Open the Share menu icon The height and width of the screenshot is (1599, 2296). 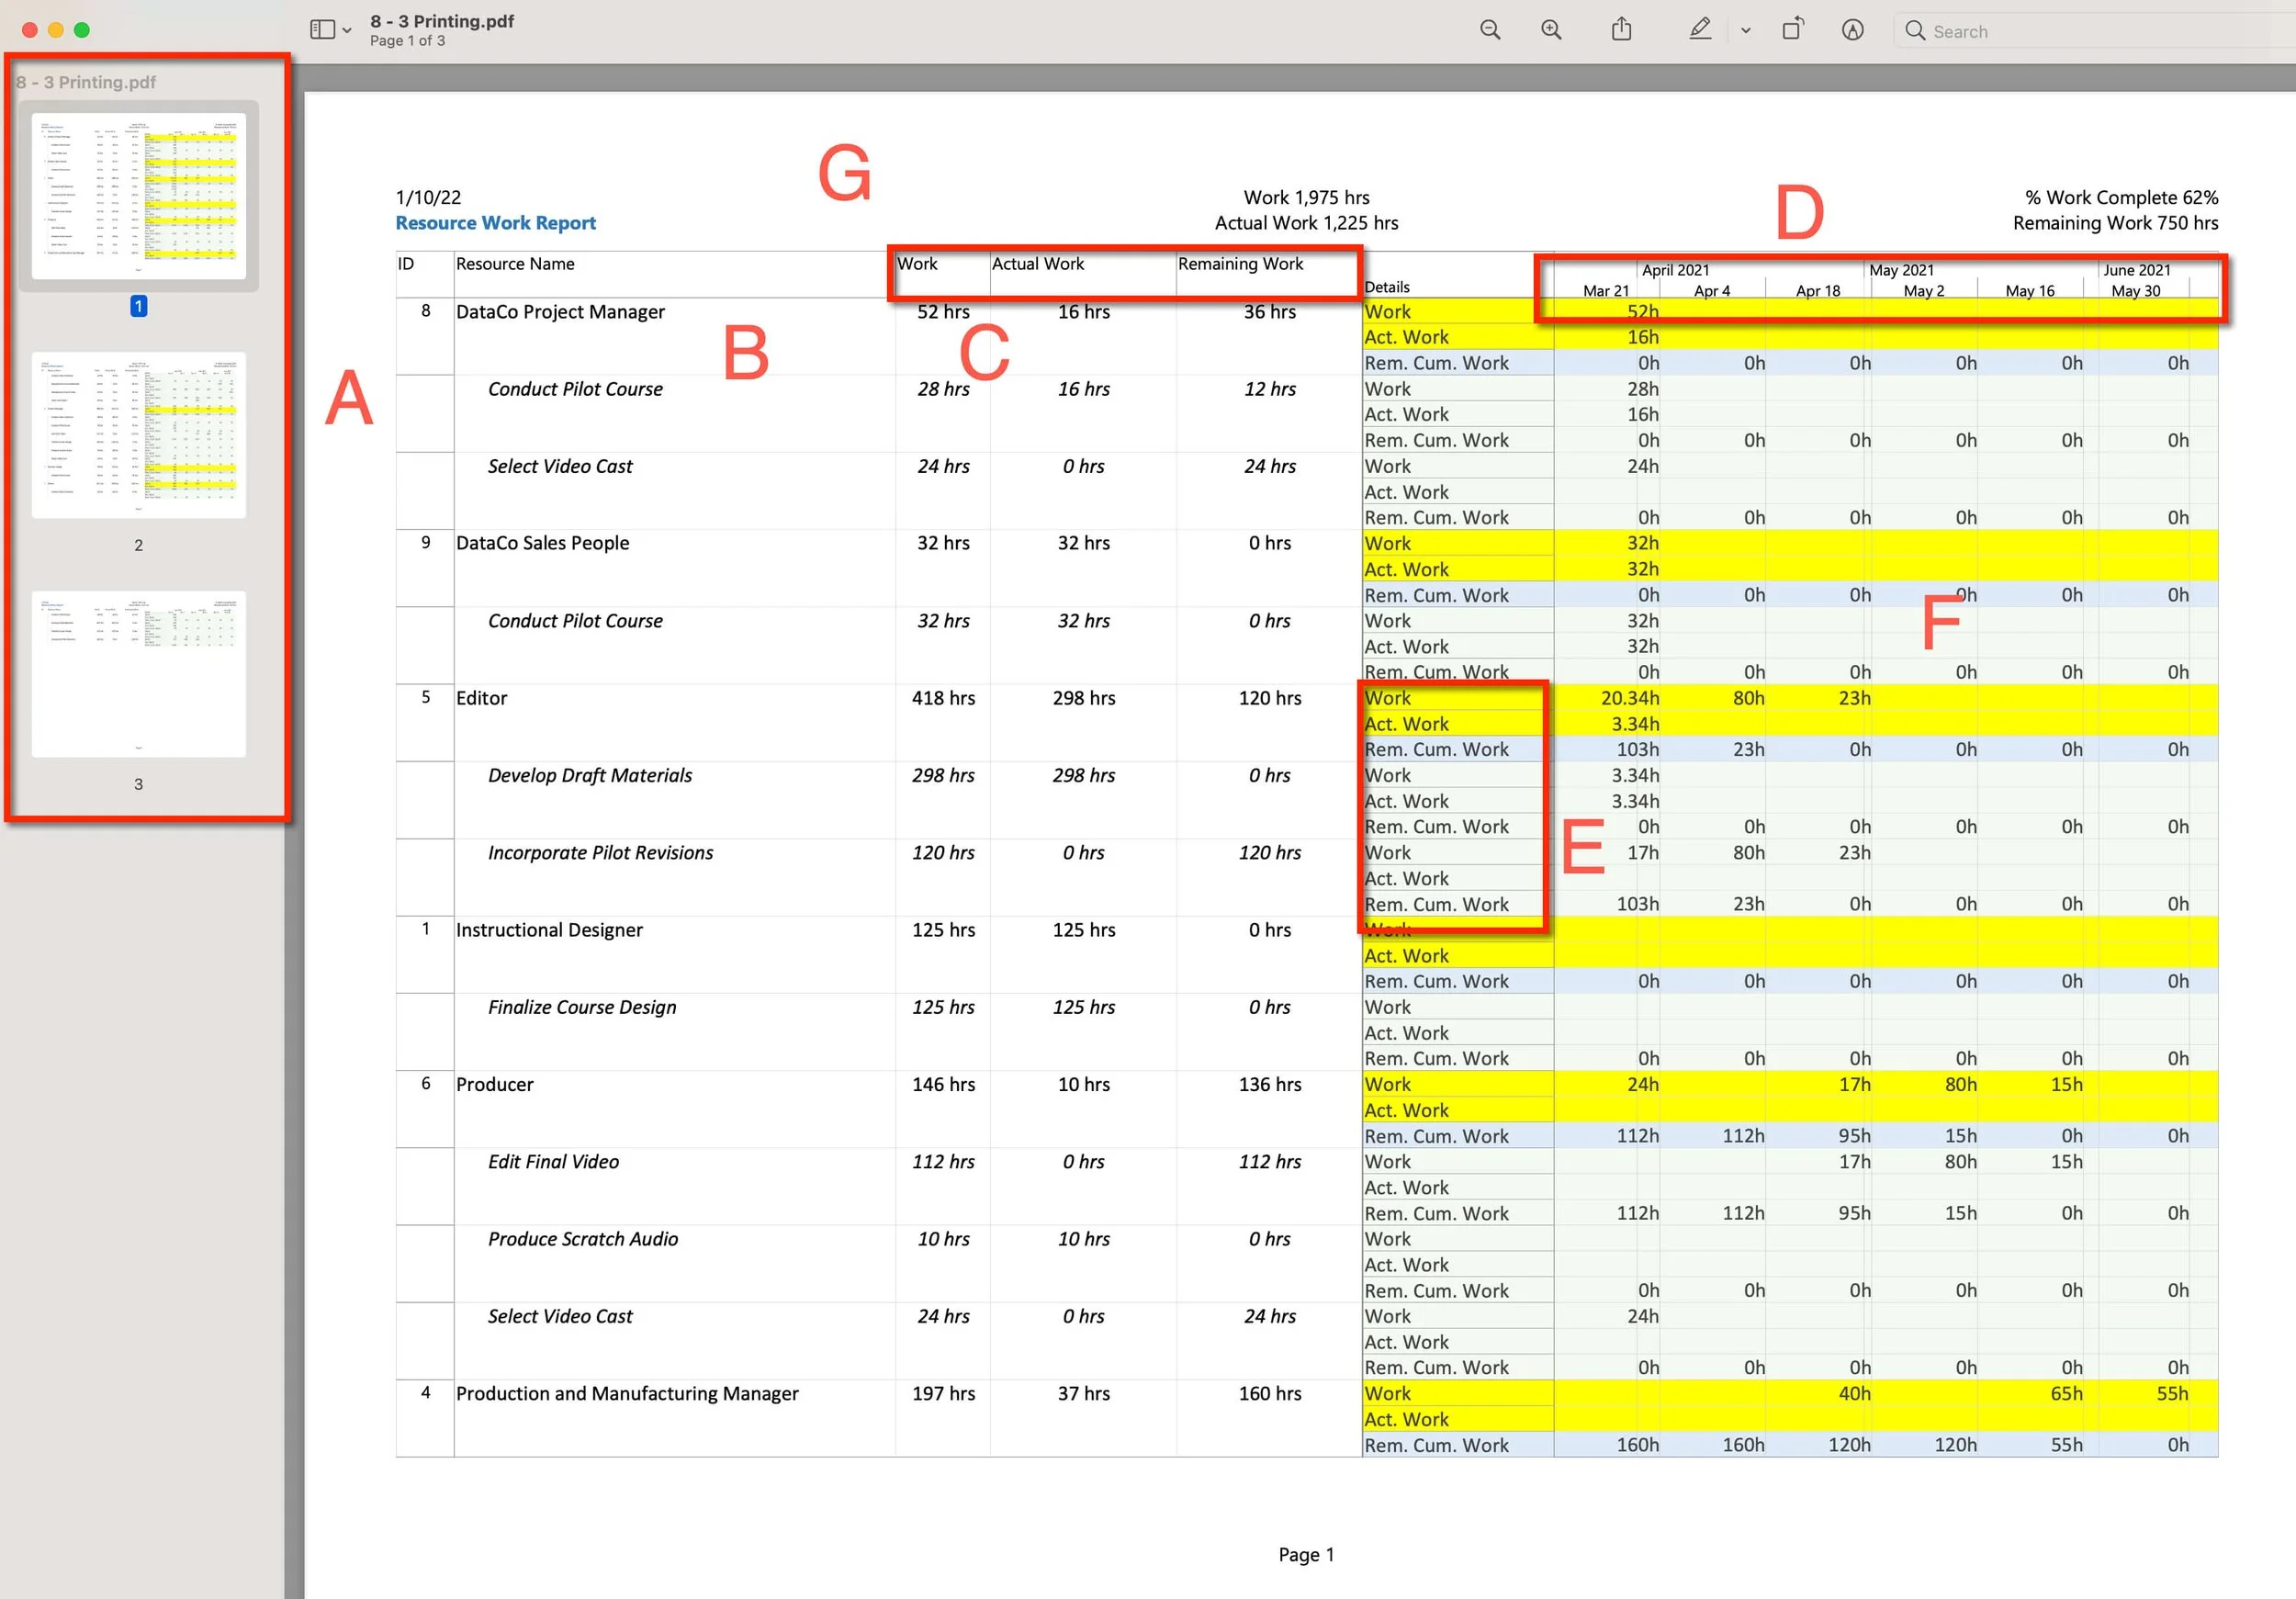(x=1622, y=29)
